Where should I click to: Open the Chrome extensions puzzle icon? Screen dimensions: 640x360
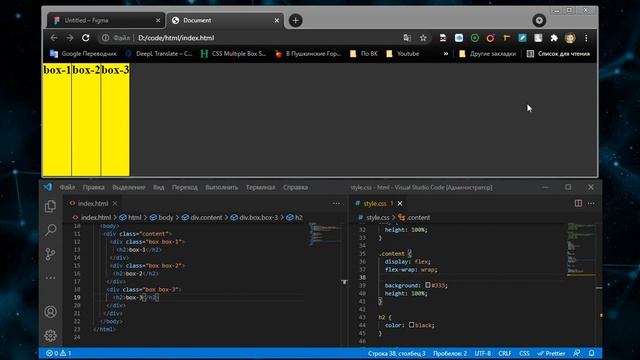[554, 38]
